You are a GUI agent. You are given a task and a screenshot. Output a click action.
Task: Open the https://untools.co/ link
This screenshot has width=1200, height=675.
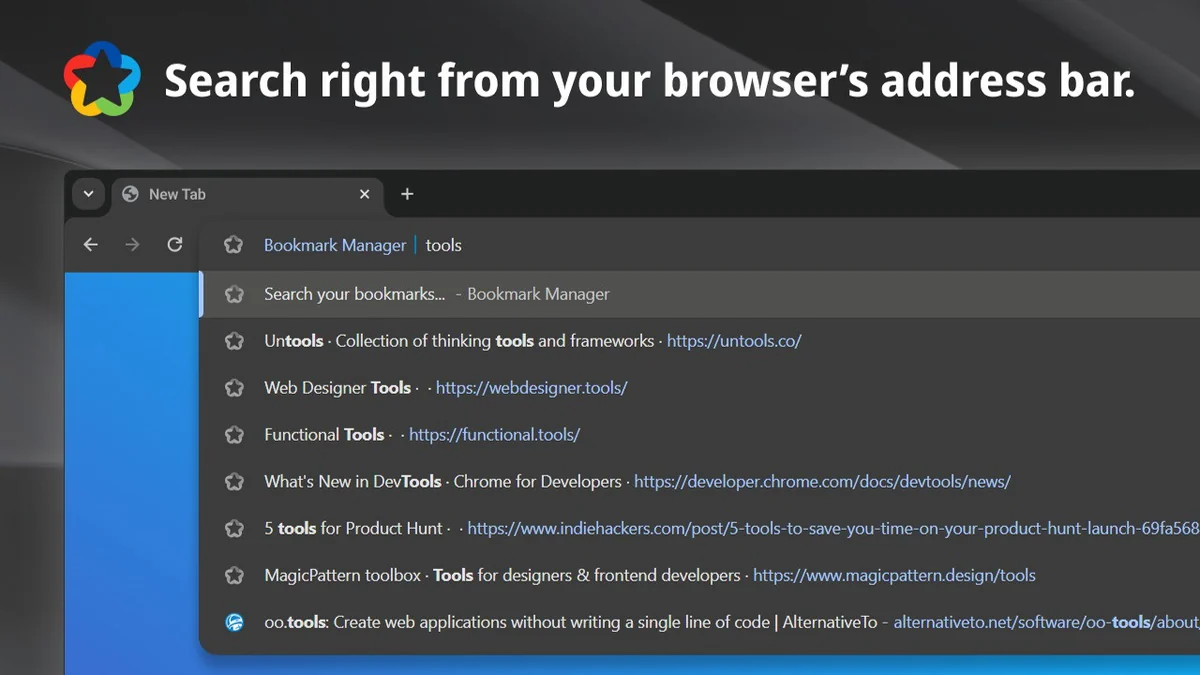734,341
